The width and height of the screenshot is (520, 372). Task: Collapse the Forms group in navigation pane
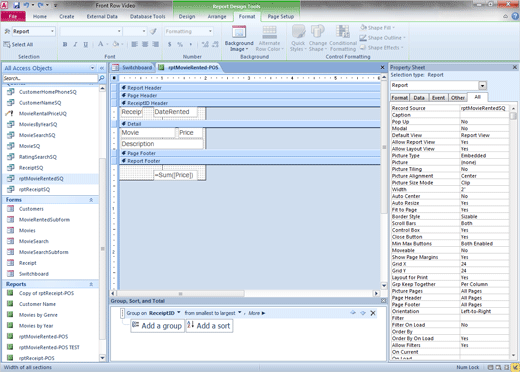91,200
